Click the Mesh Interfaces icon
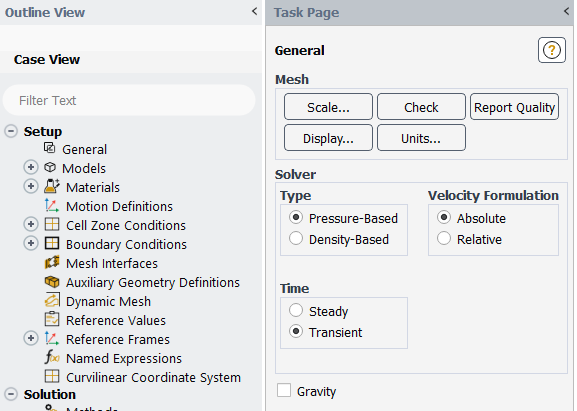 pyautogui.click(x=52, y=262)
